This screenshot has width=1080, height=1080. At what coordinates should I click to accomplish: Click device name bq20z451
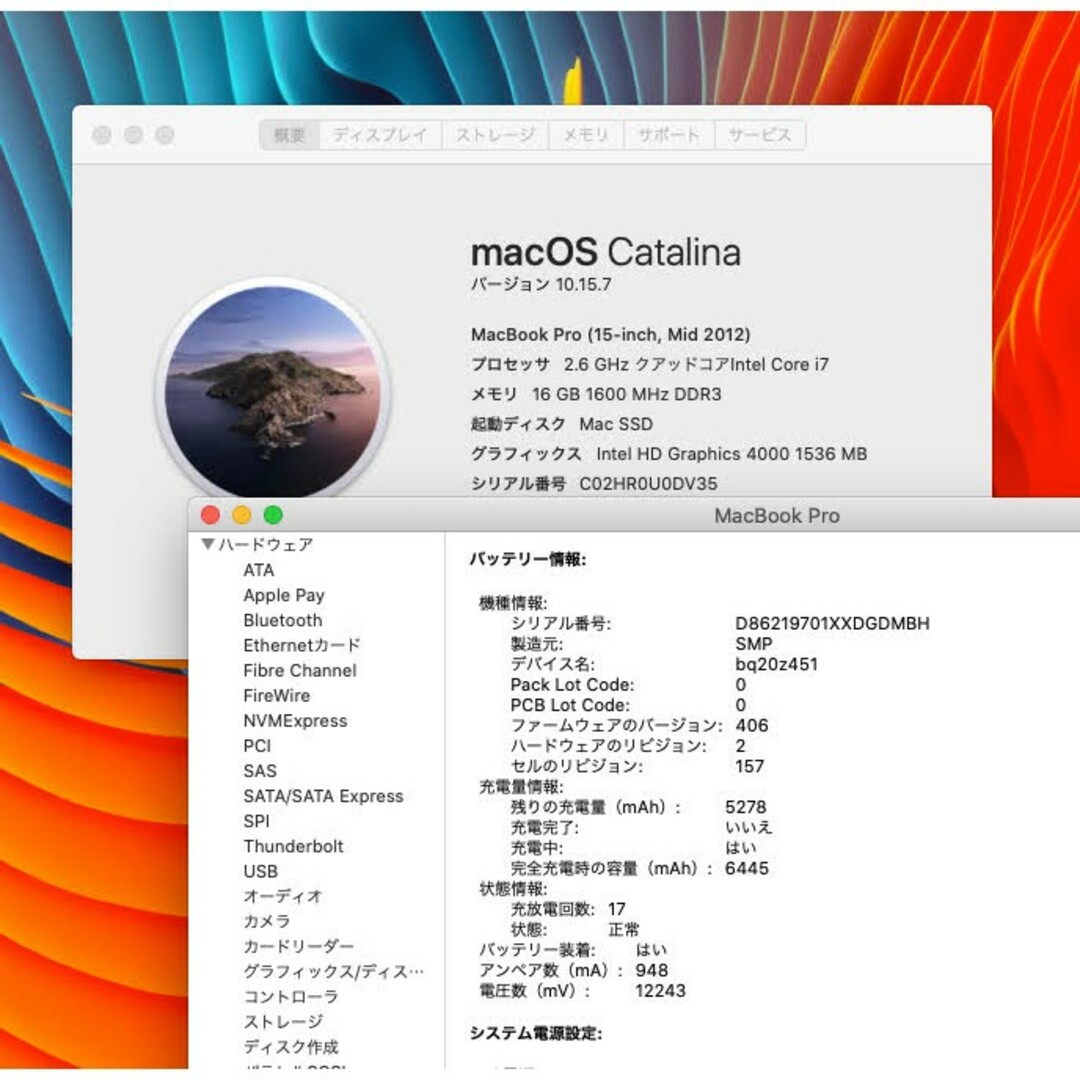click(776, 665)
